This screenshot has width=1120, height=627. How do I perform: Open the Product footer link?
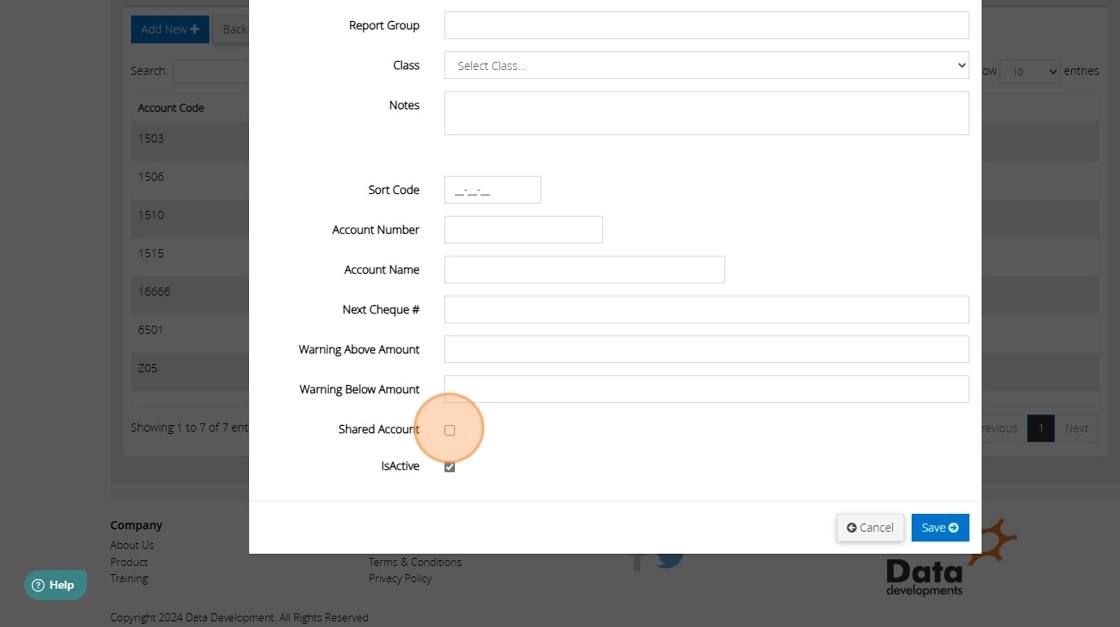129,562
